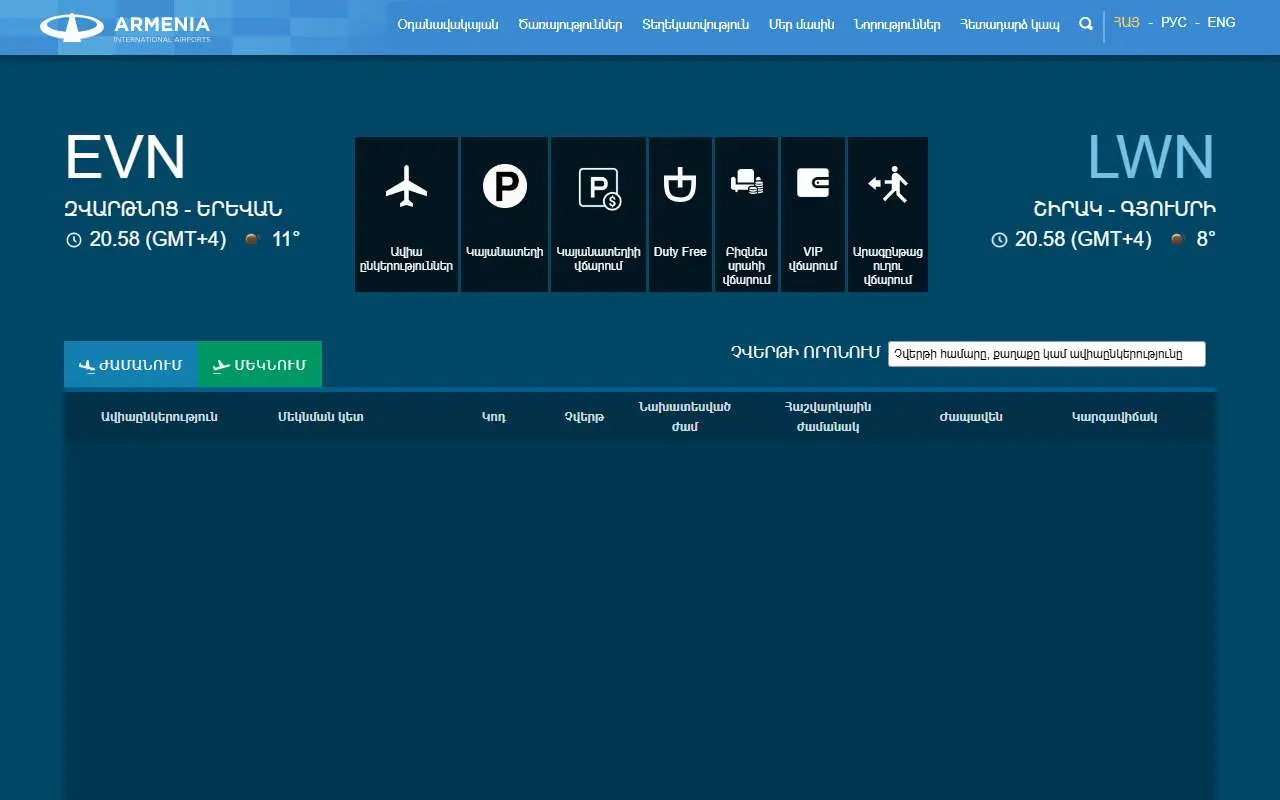Open the fast track payment tile
This screenshot has width=1280, height=800.
(x=888, y=214)
